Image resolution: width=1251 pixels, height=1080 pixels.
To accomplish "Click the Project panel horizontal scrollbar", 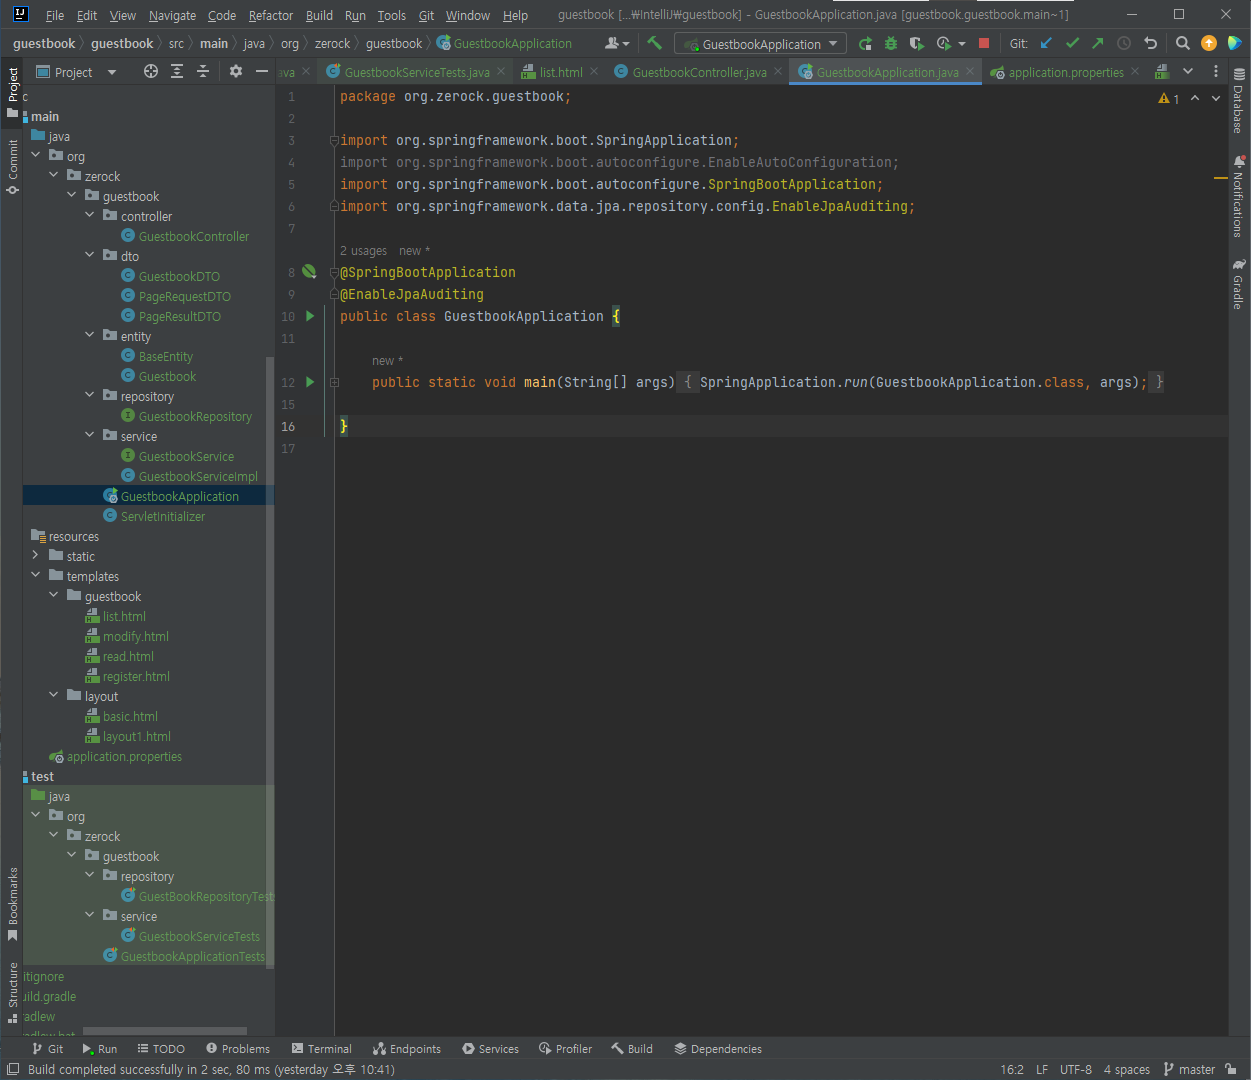I will pyautogui.click(x=165, y=1031).
